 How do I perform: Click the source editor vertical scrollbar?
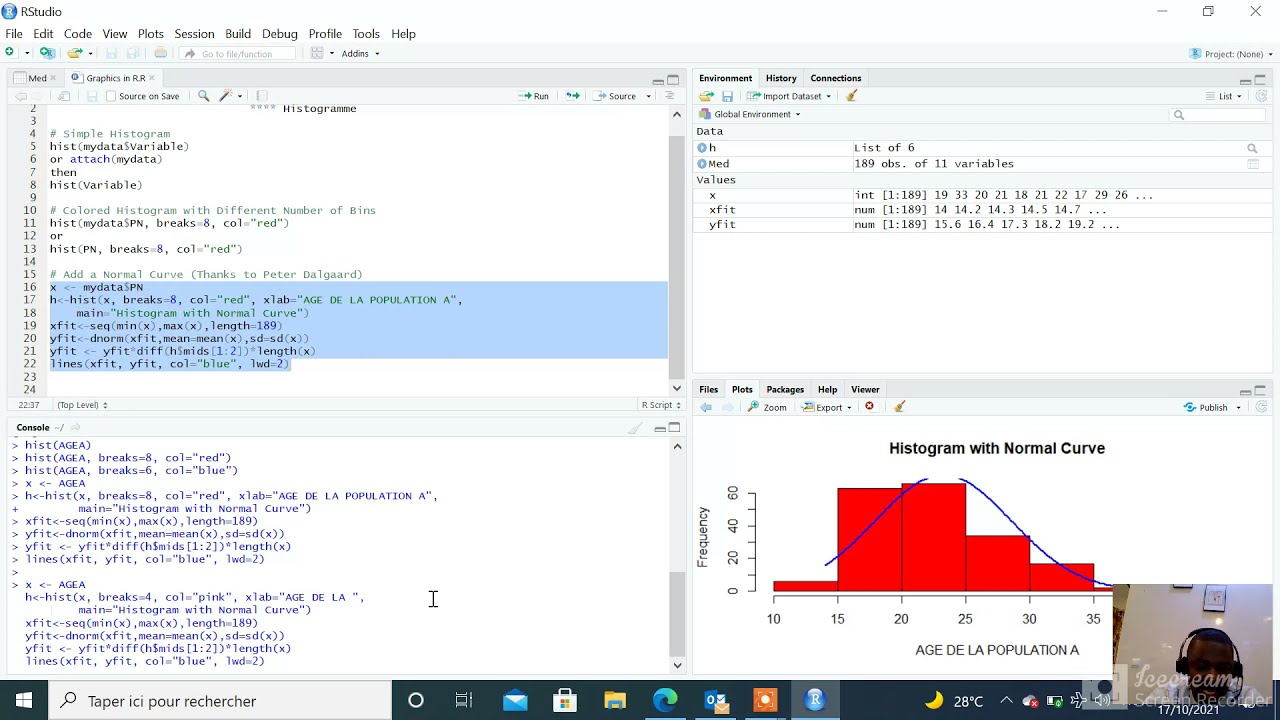point(677,250)
